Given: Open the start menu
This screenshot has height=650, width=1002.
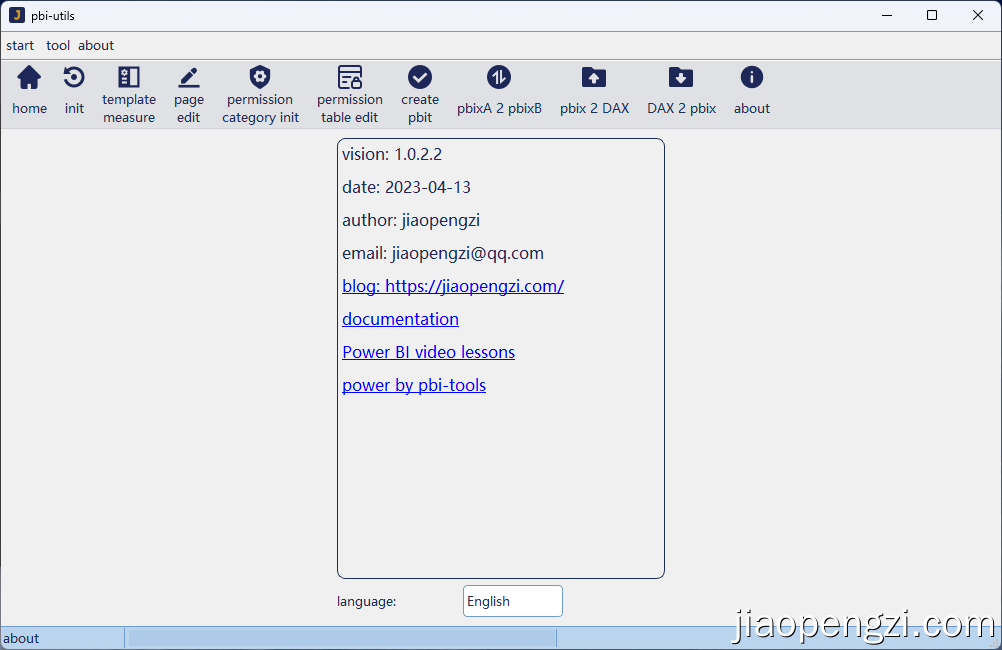Looking at the screenshot, I should pos(20,45).
